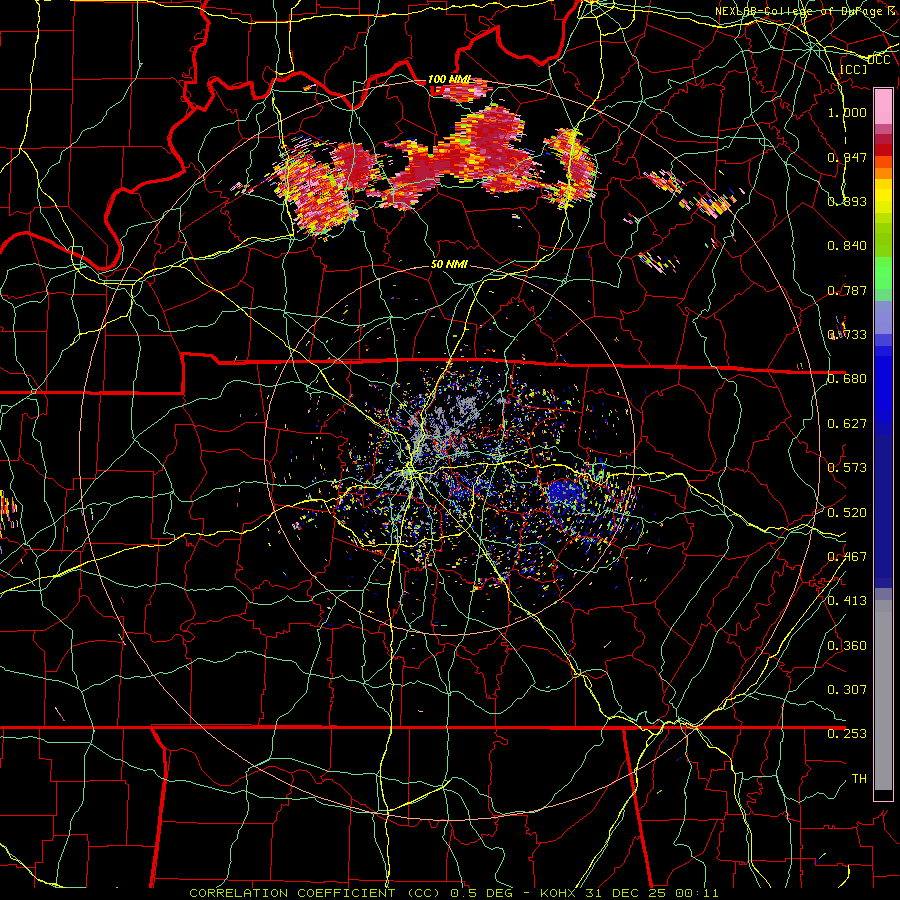The width and height of the screenshot is (900, 900).
Task: Click the [CC] legend title
Action: pos(854,69)
